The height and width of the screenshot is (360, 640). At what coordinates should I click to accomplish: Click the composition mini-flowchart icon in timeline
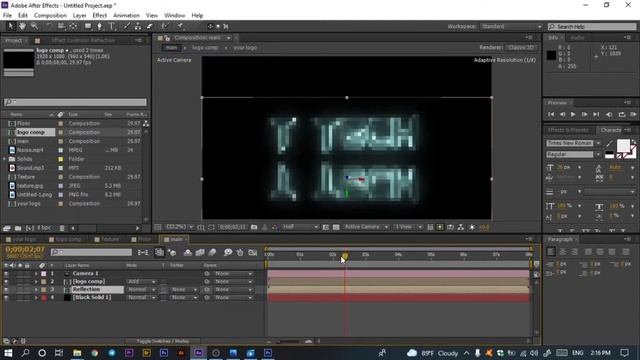tap(143, 253)
